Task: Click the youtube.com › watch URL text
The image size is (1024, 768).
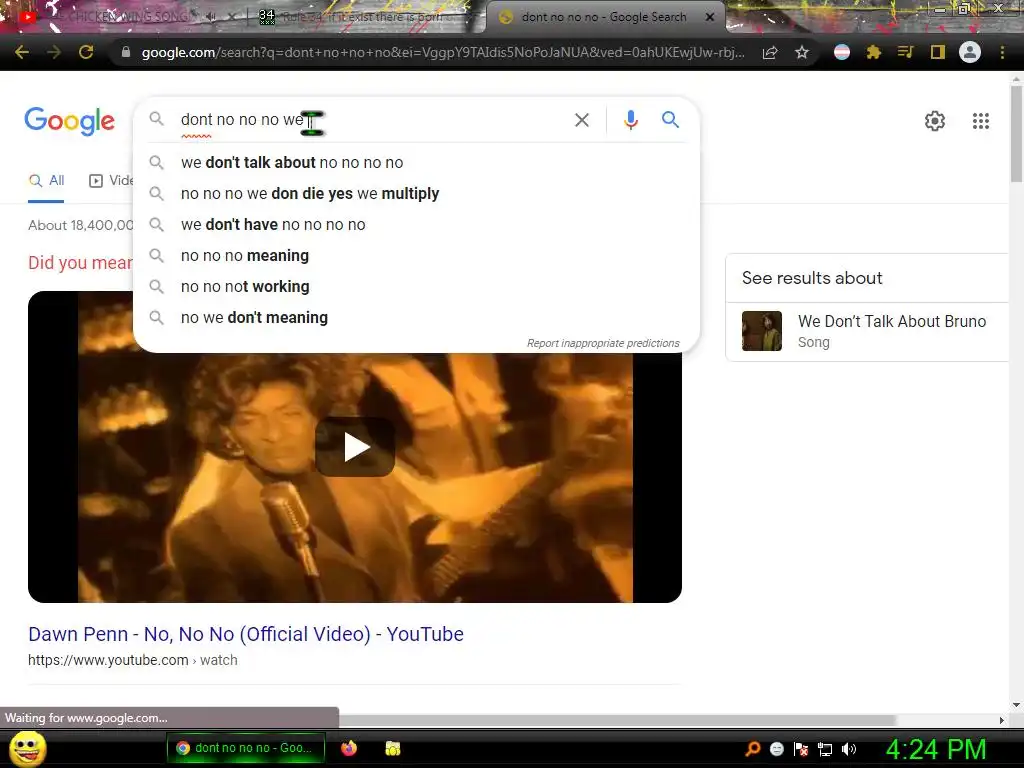Action: point(133,660)
